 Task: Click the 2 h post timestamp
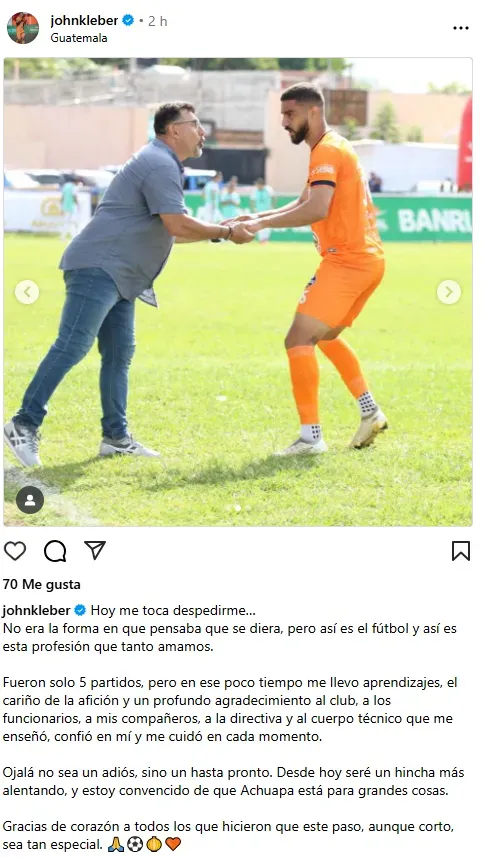158,21
